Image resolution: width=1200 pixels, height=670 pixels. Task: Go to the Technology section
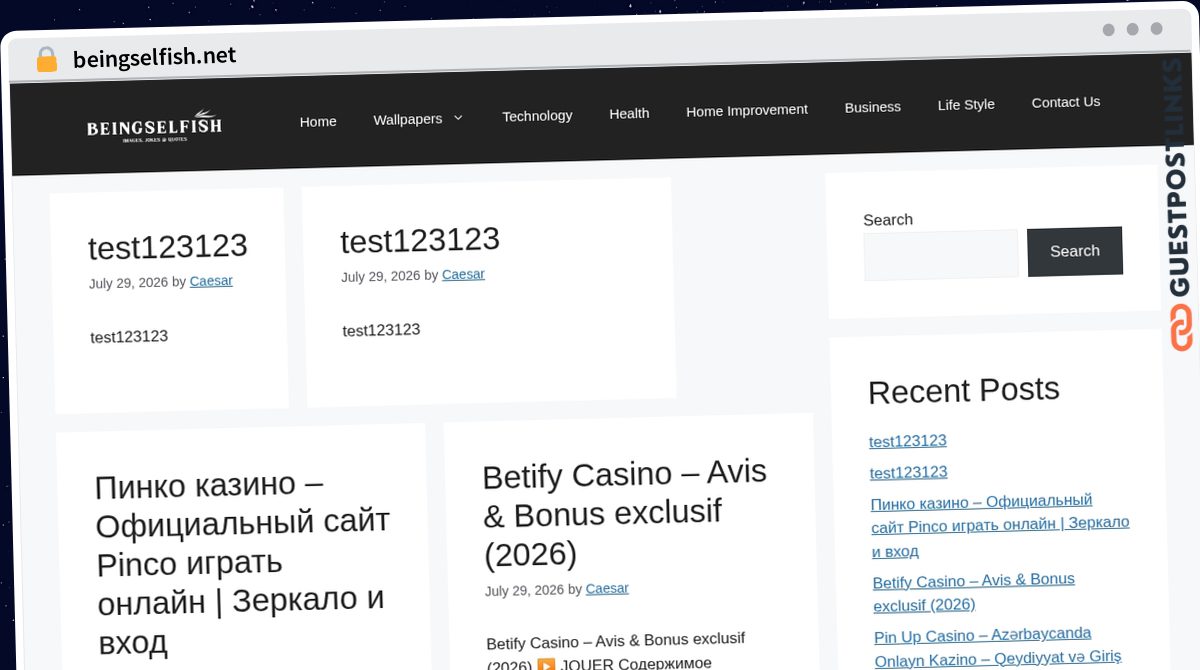pos(537,116)
